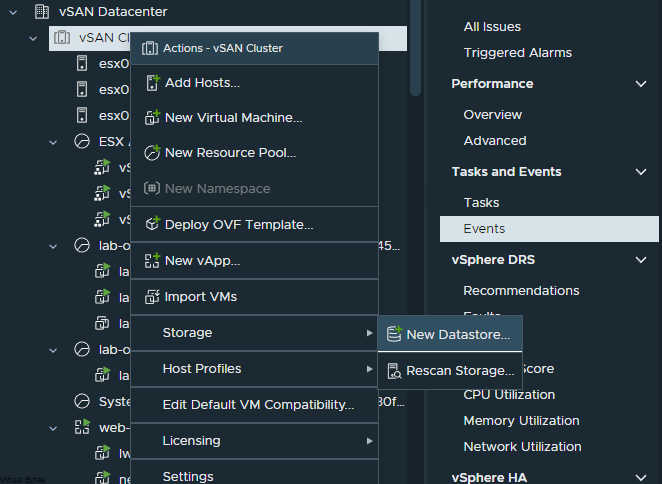Open Performance Overview link
Image resolution: width=662 pixels, height=484 pixels.
[x=493, y=114]
